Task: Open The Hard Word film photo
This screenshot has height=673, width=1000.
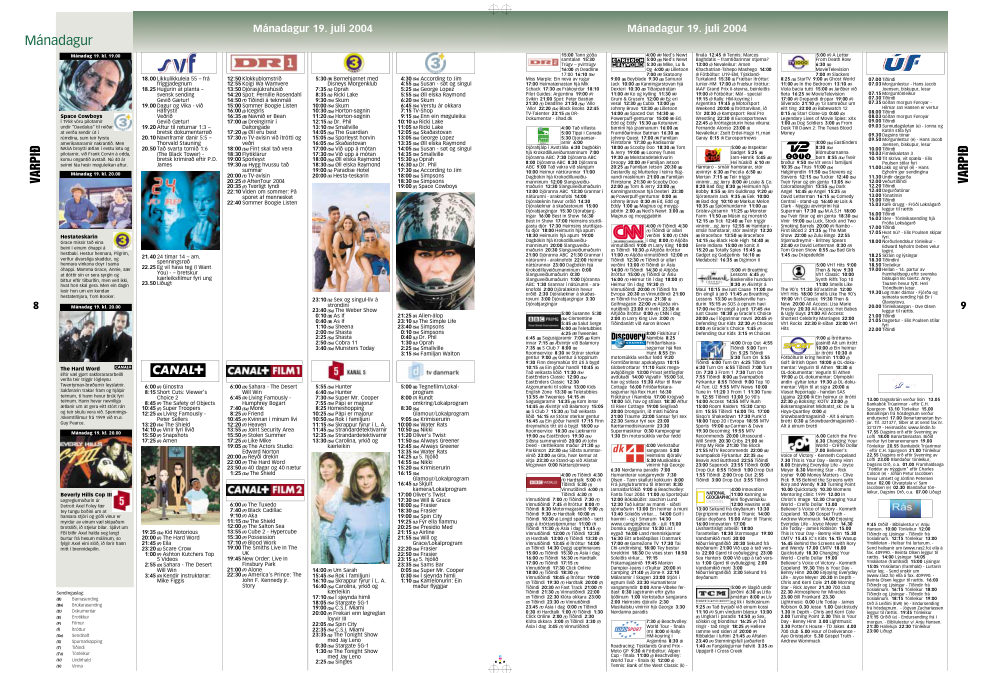Action: [96, 336]
